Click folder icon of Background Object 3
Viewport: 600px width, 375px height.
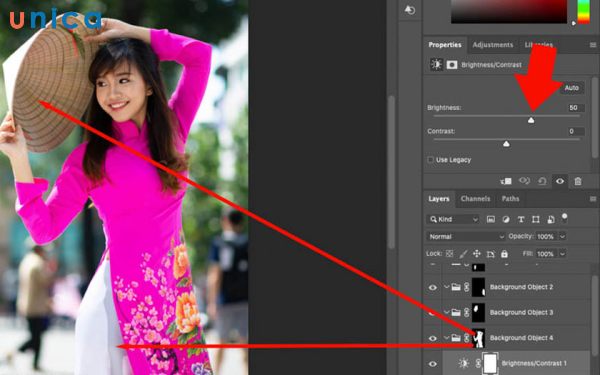(456, 313)
